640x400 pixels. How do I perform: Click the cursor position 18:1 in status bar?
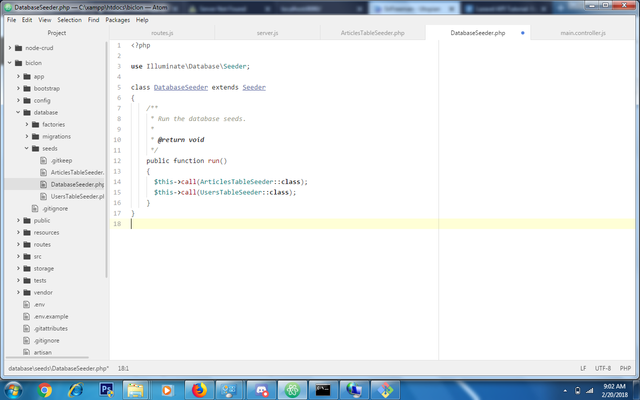point(123,368)
